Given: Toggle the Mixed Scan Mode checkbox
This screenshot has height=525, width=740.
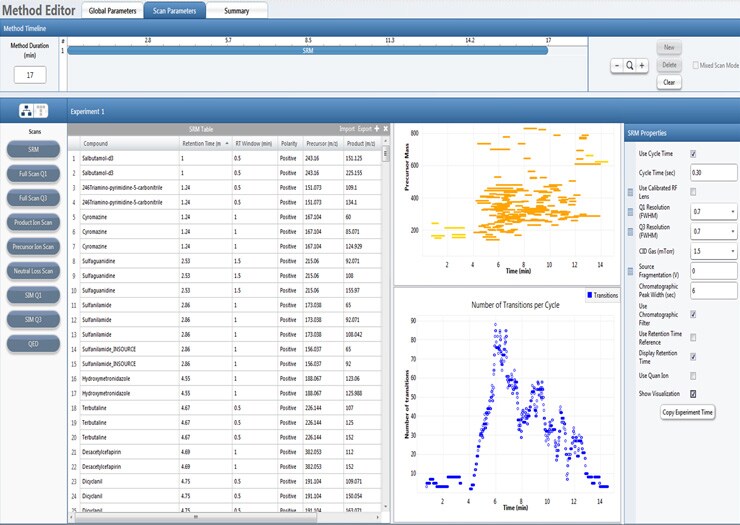Looking at the screenshot, I should [696, 66].
